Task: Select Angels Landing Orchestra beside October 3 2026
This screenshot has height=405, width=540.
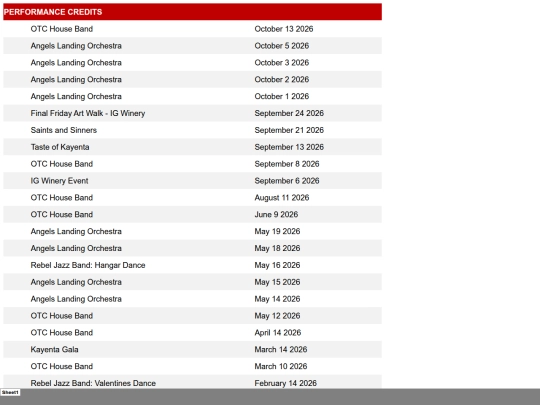Action: tap(76, 63)
